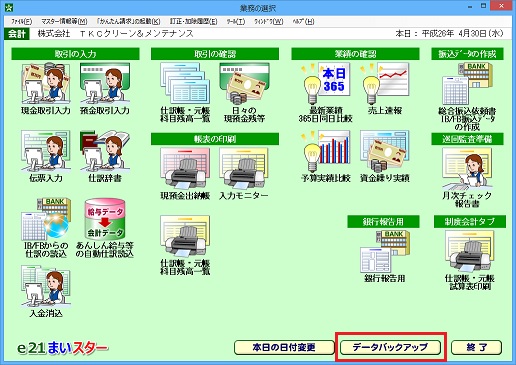Open 「かんたん請求」の起動(K) menu
Screen dimensions: 516x365
[128, 22]
